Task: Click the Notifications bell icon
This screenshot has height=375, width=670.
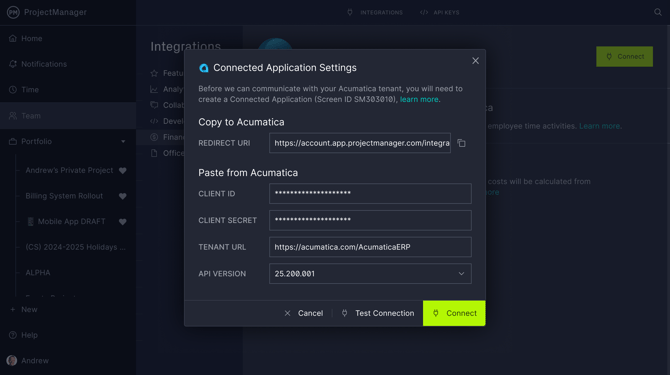Action: tap(13, 64)
